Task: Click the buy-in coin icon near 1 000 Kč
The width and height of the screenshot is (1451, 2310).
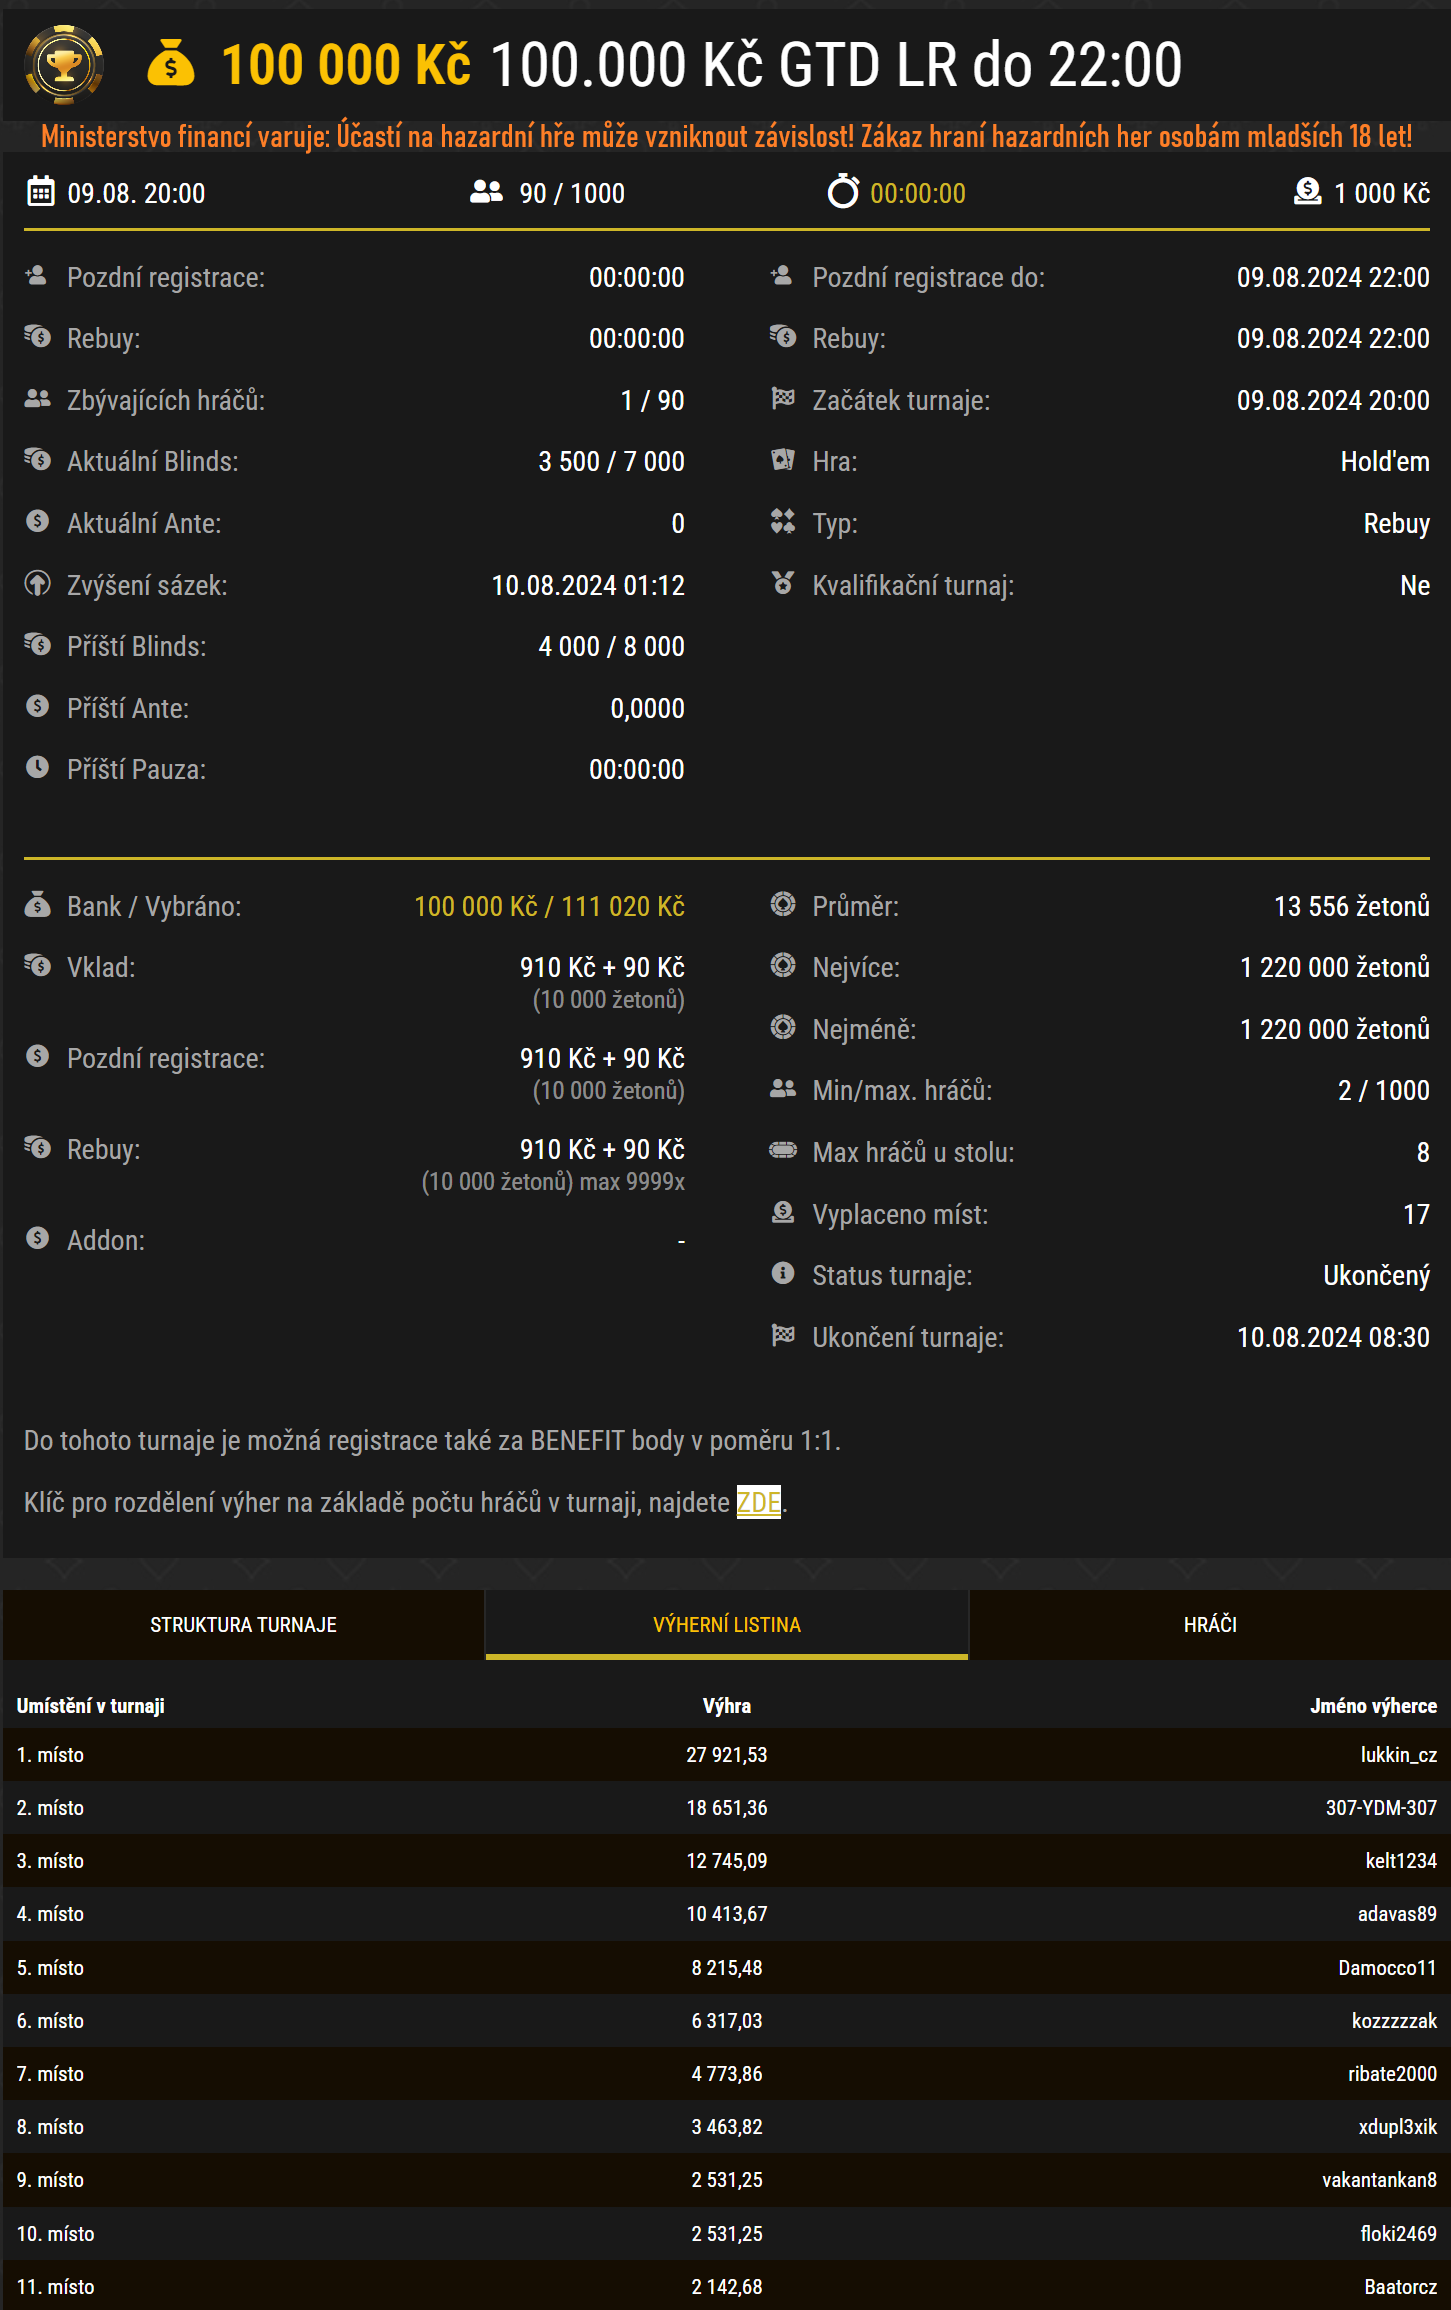Action: [1307, 192]
